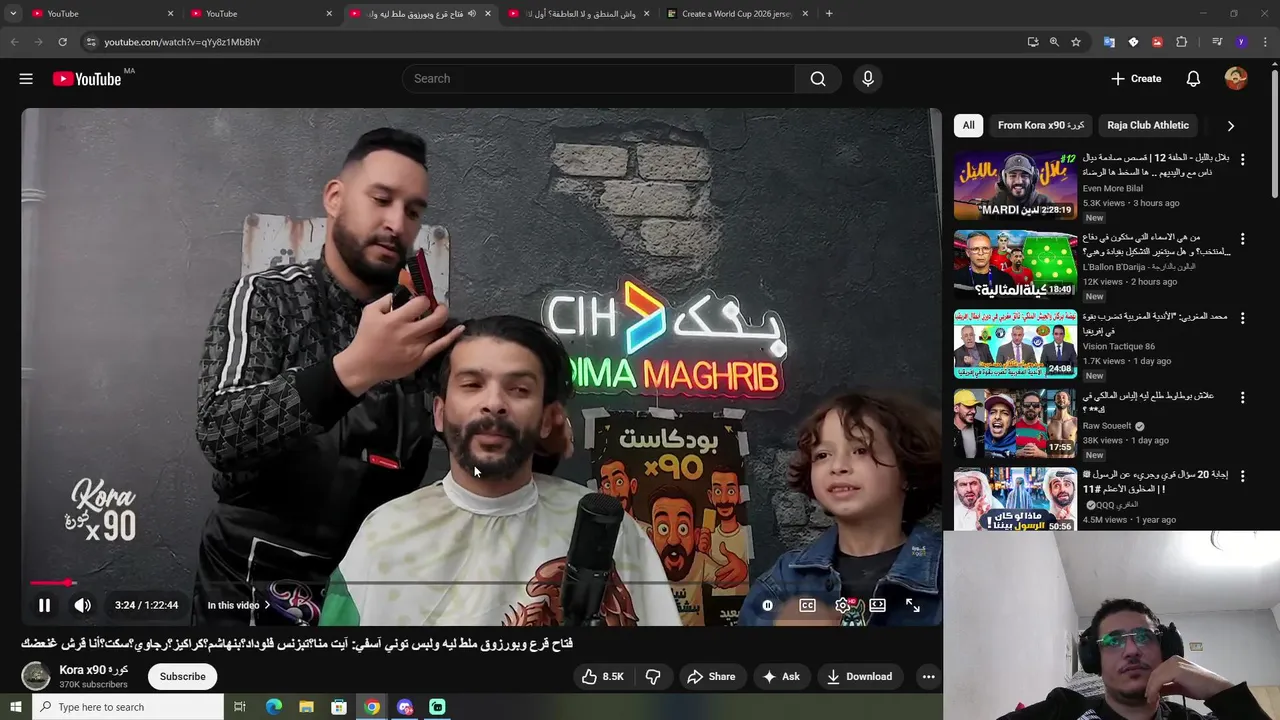
Task: Open more actions menu under video
Action: click(928, 677)
